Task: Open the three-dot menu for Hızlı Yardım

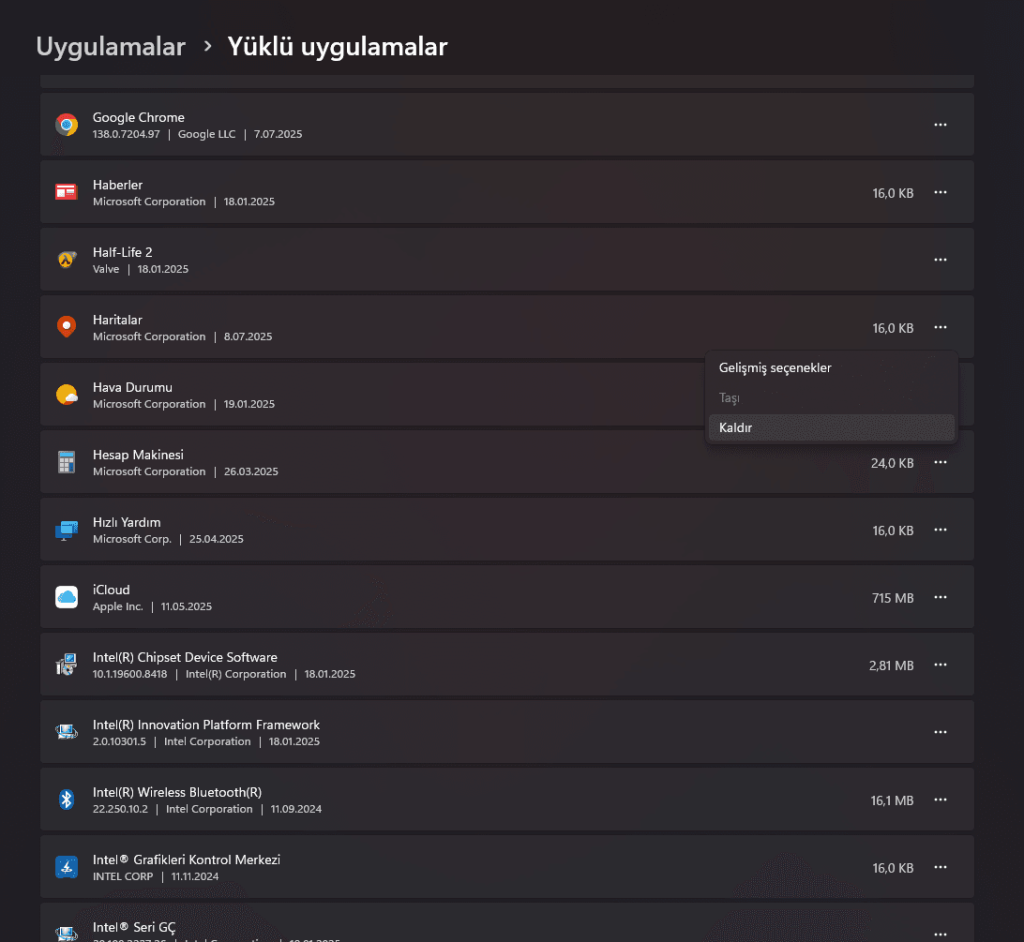Action: (940, 530)
